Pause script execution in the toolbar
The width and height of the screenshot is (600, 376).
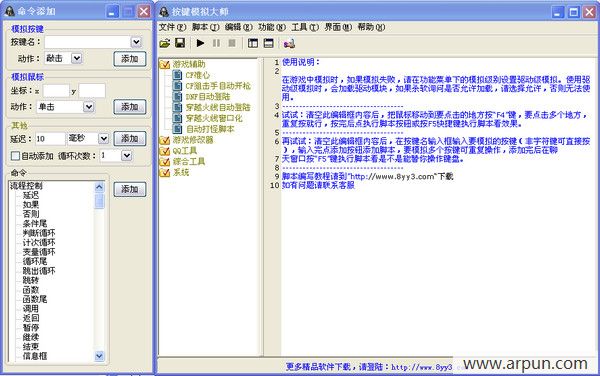point(216,43)
